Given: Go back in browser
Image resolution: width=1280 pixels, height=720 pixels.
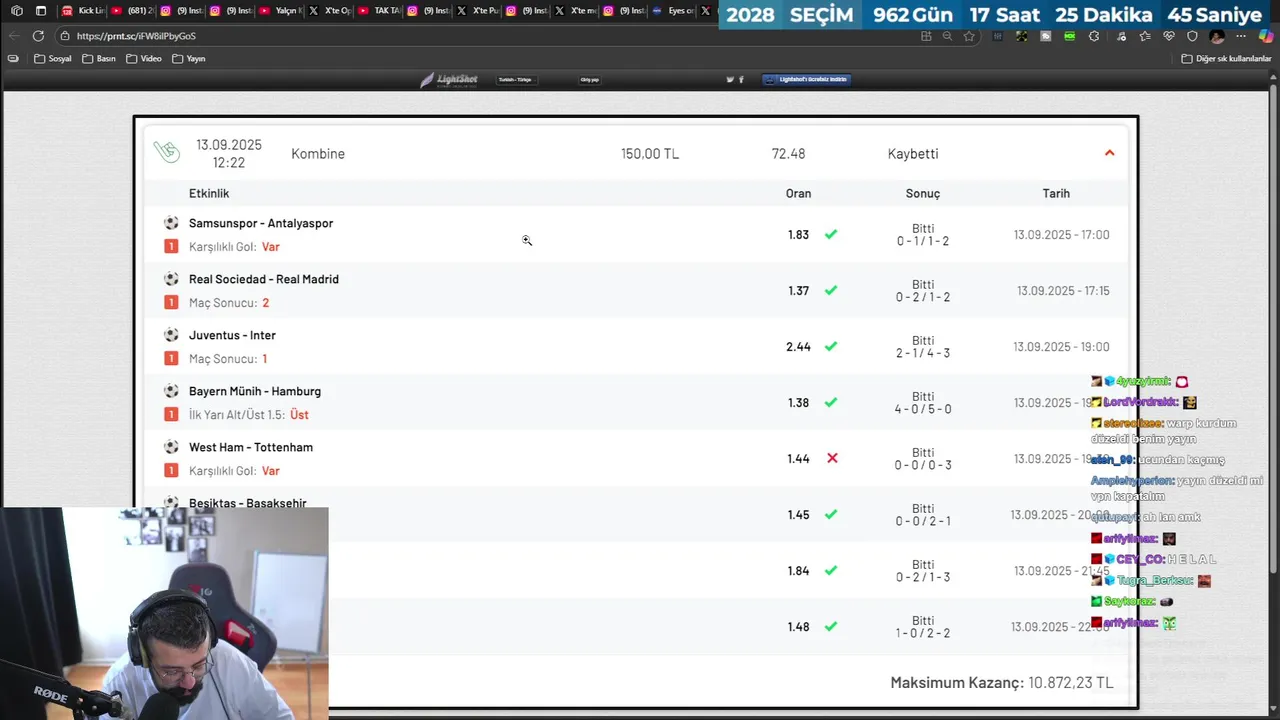Looking at the screenshot, I should pos(14,36).
